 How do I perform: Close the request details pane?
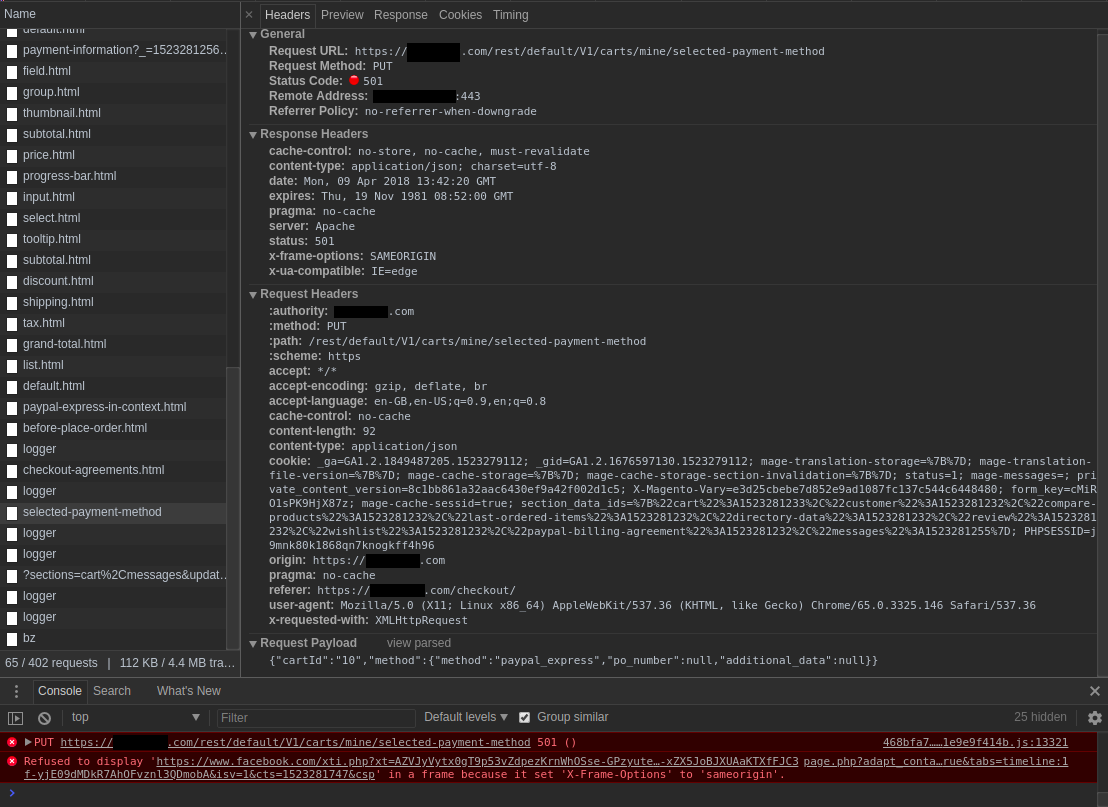pyautogui.click(x=249, y=15)
